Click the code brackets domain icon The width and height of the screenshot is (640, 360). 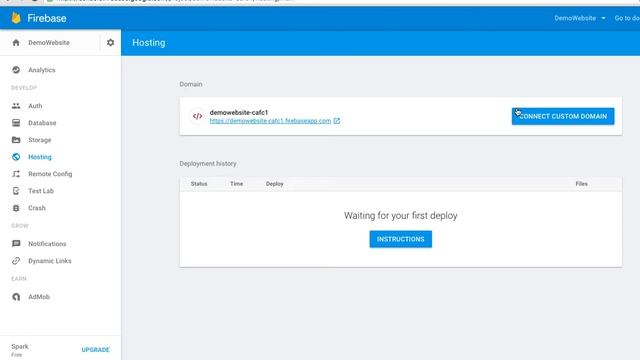pyautogui.click(x=197, y=116)
